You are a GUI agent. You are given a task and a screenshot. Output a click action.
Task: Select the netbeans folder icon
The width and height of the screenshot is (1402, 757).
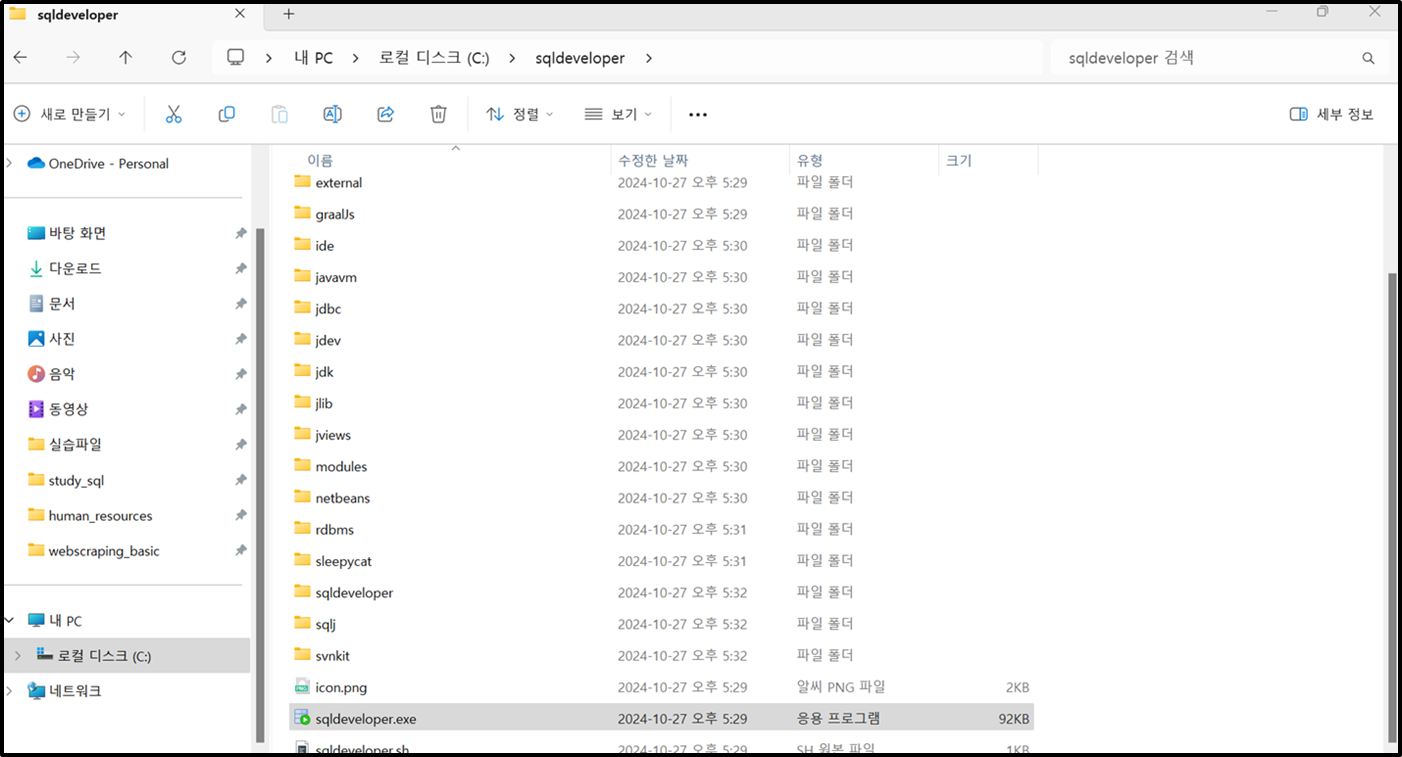click(302, 497)
